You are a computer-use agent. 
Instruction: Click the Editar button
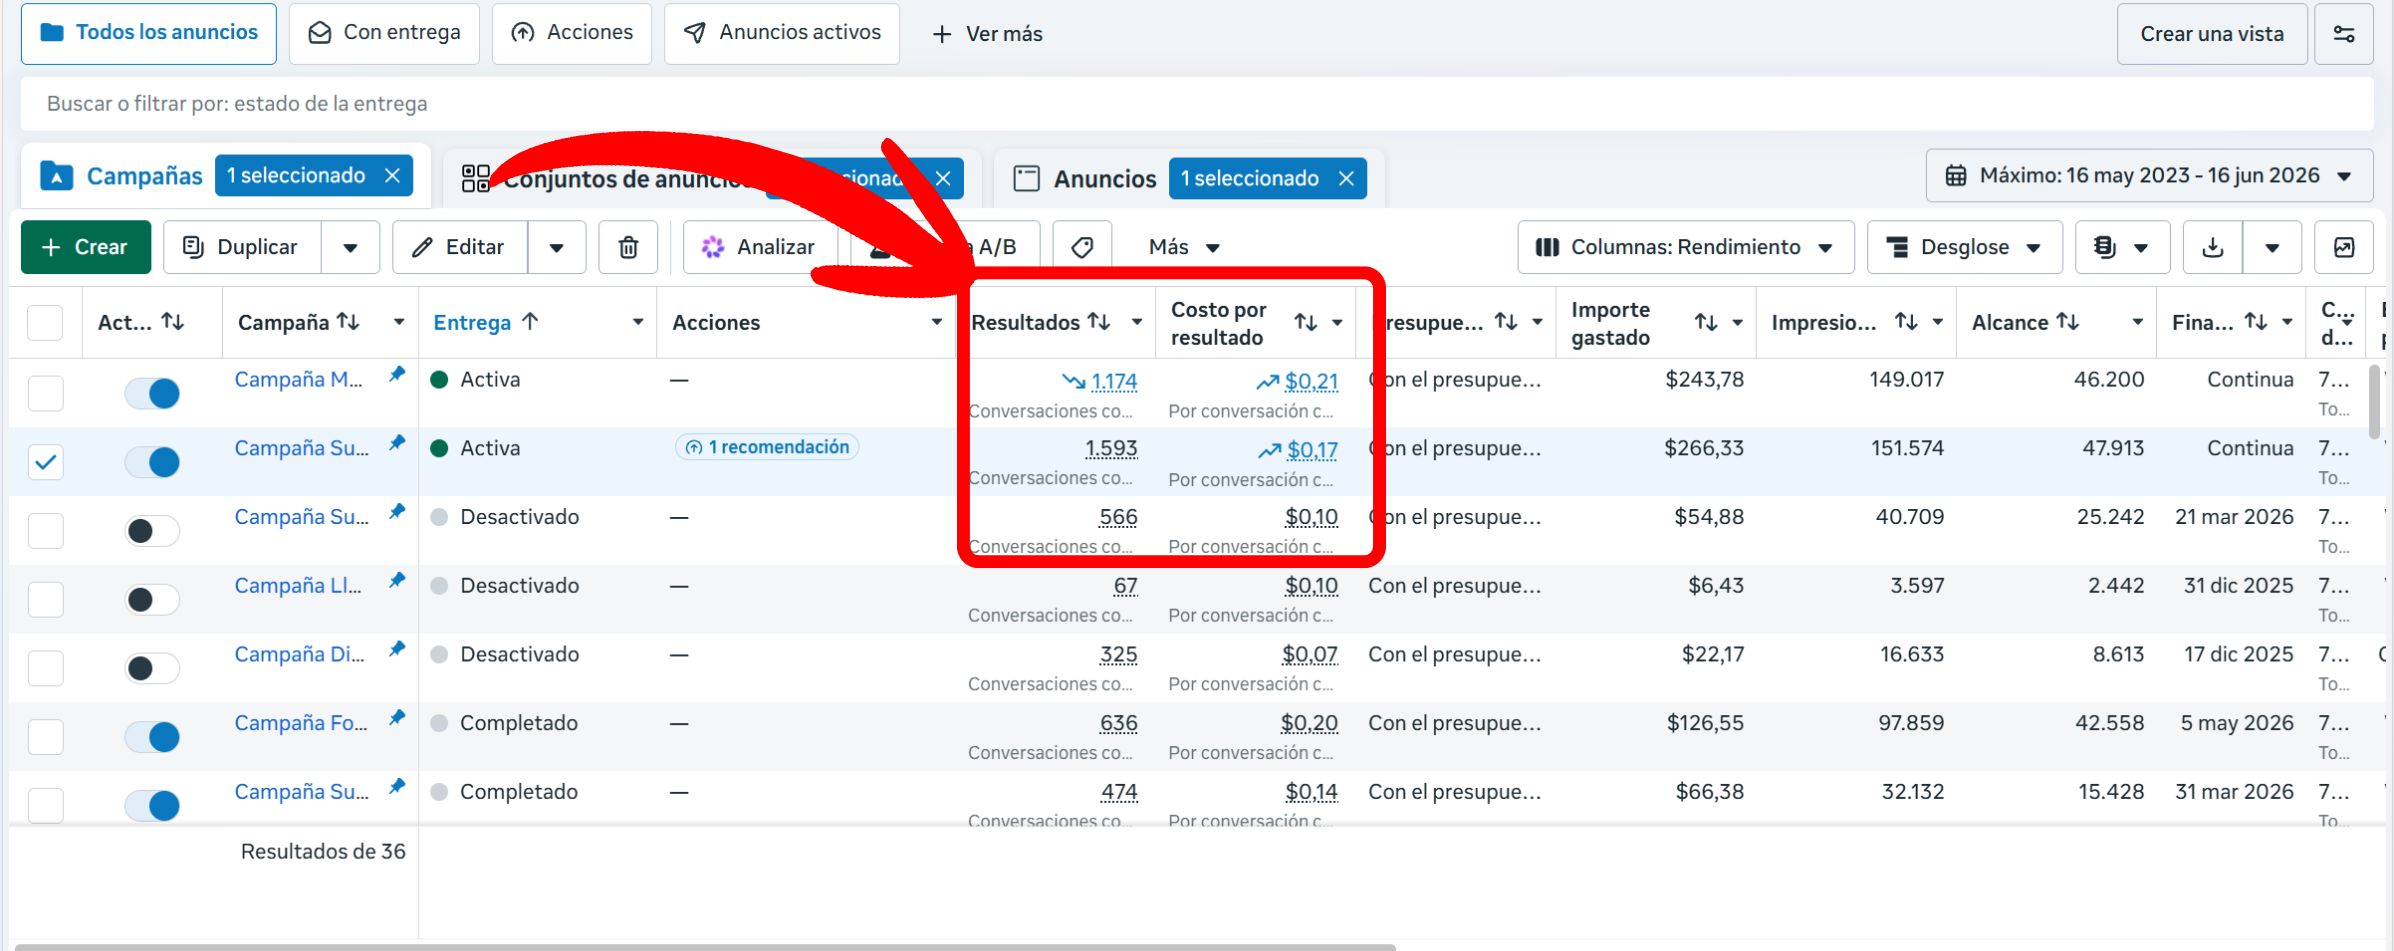(460, 247)
